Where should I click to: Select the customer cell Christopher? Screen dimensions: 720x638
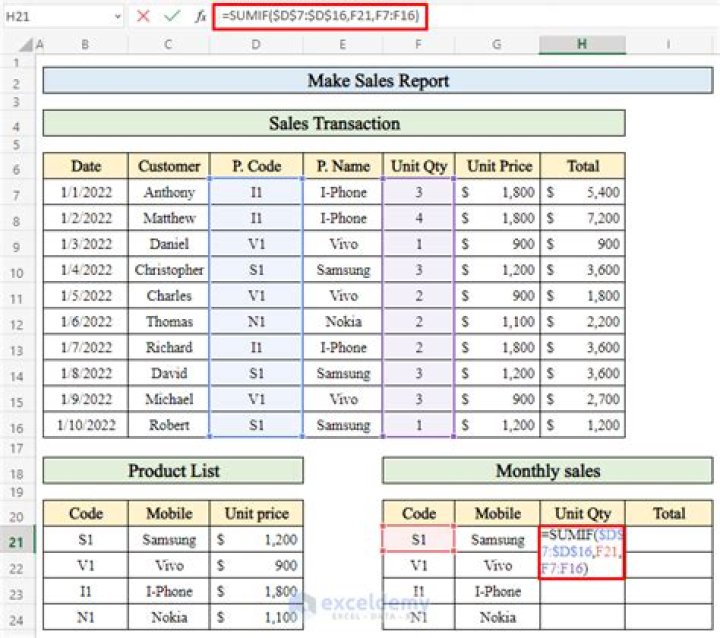[169, 270]
